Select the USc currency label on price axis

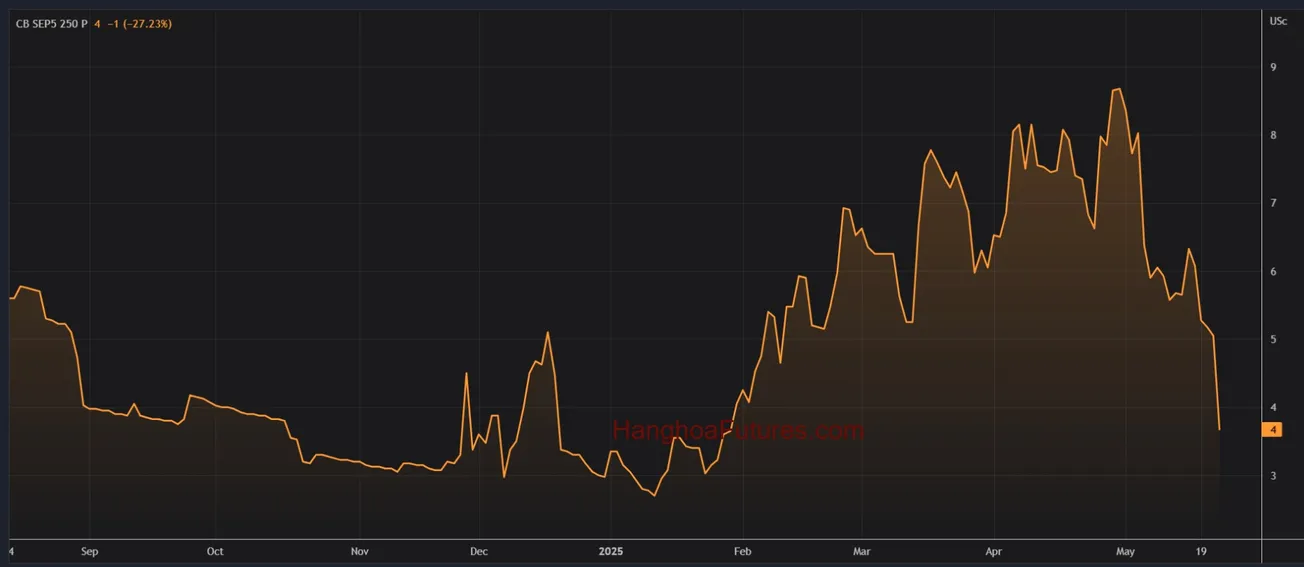click(1278, 21)
